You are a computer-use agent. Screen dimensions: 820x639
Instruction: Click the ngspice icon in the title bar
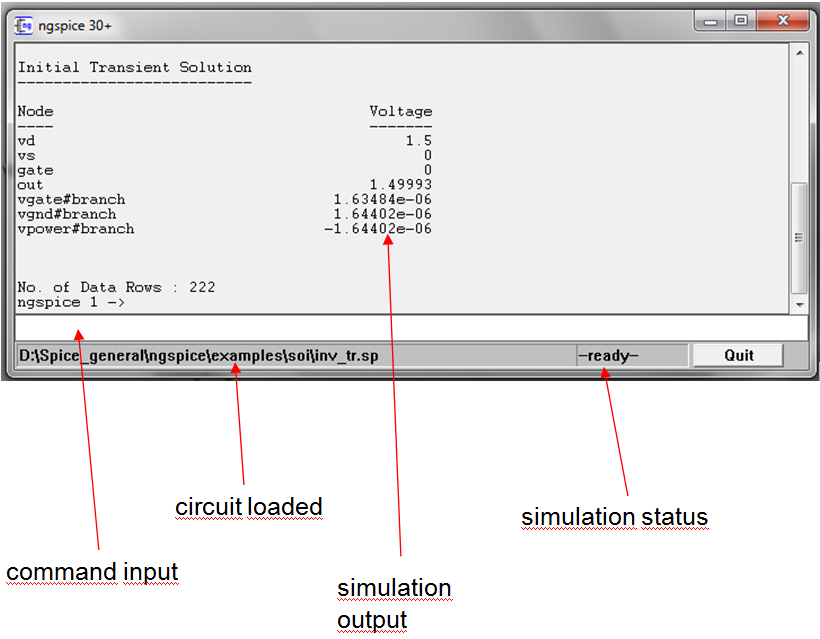pyautogui.click(x=23, y=25)
